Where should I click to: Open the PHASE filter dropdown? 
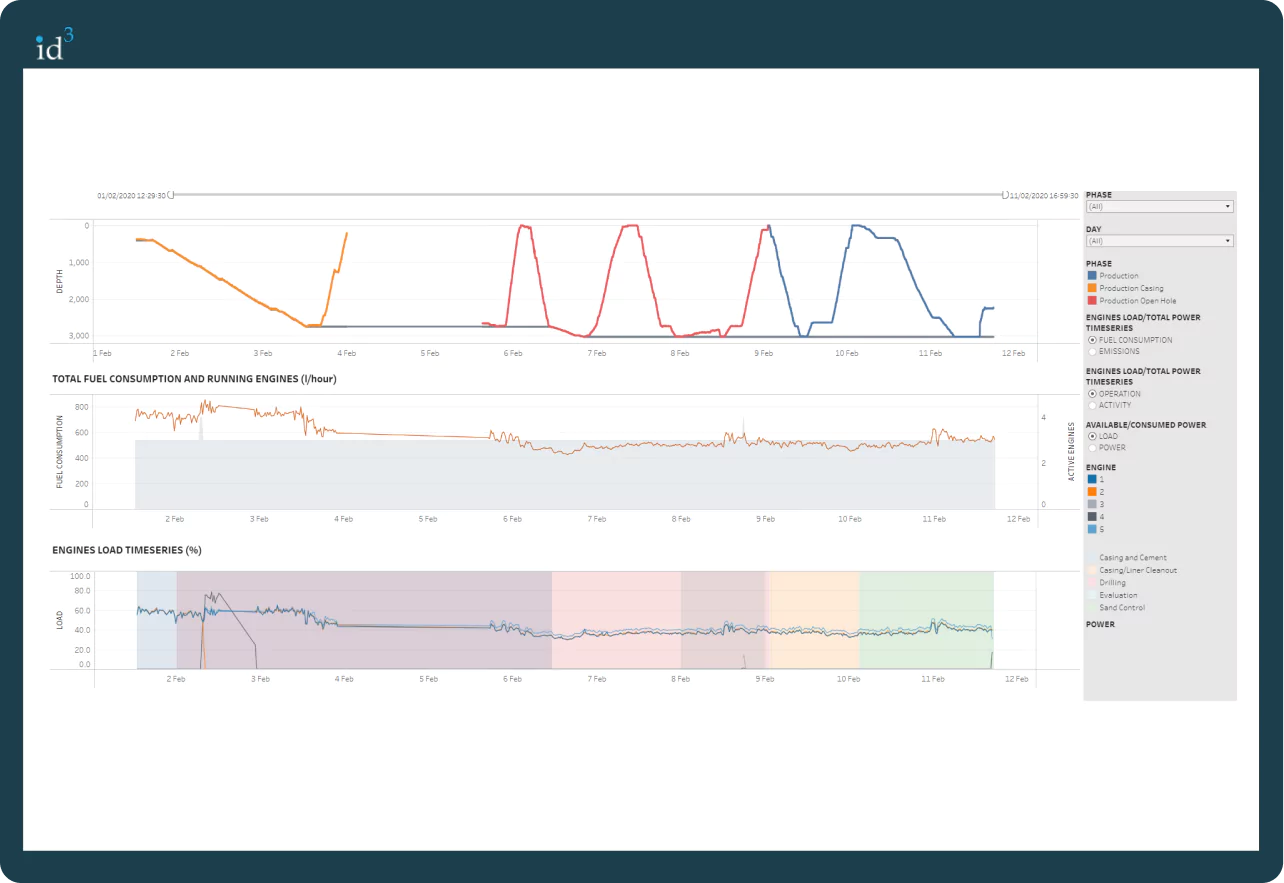click(x=1160, y=206)
